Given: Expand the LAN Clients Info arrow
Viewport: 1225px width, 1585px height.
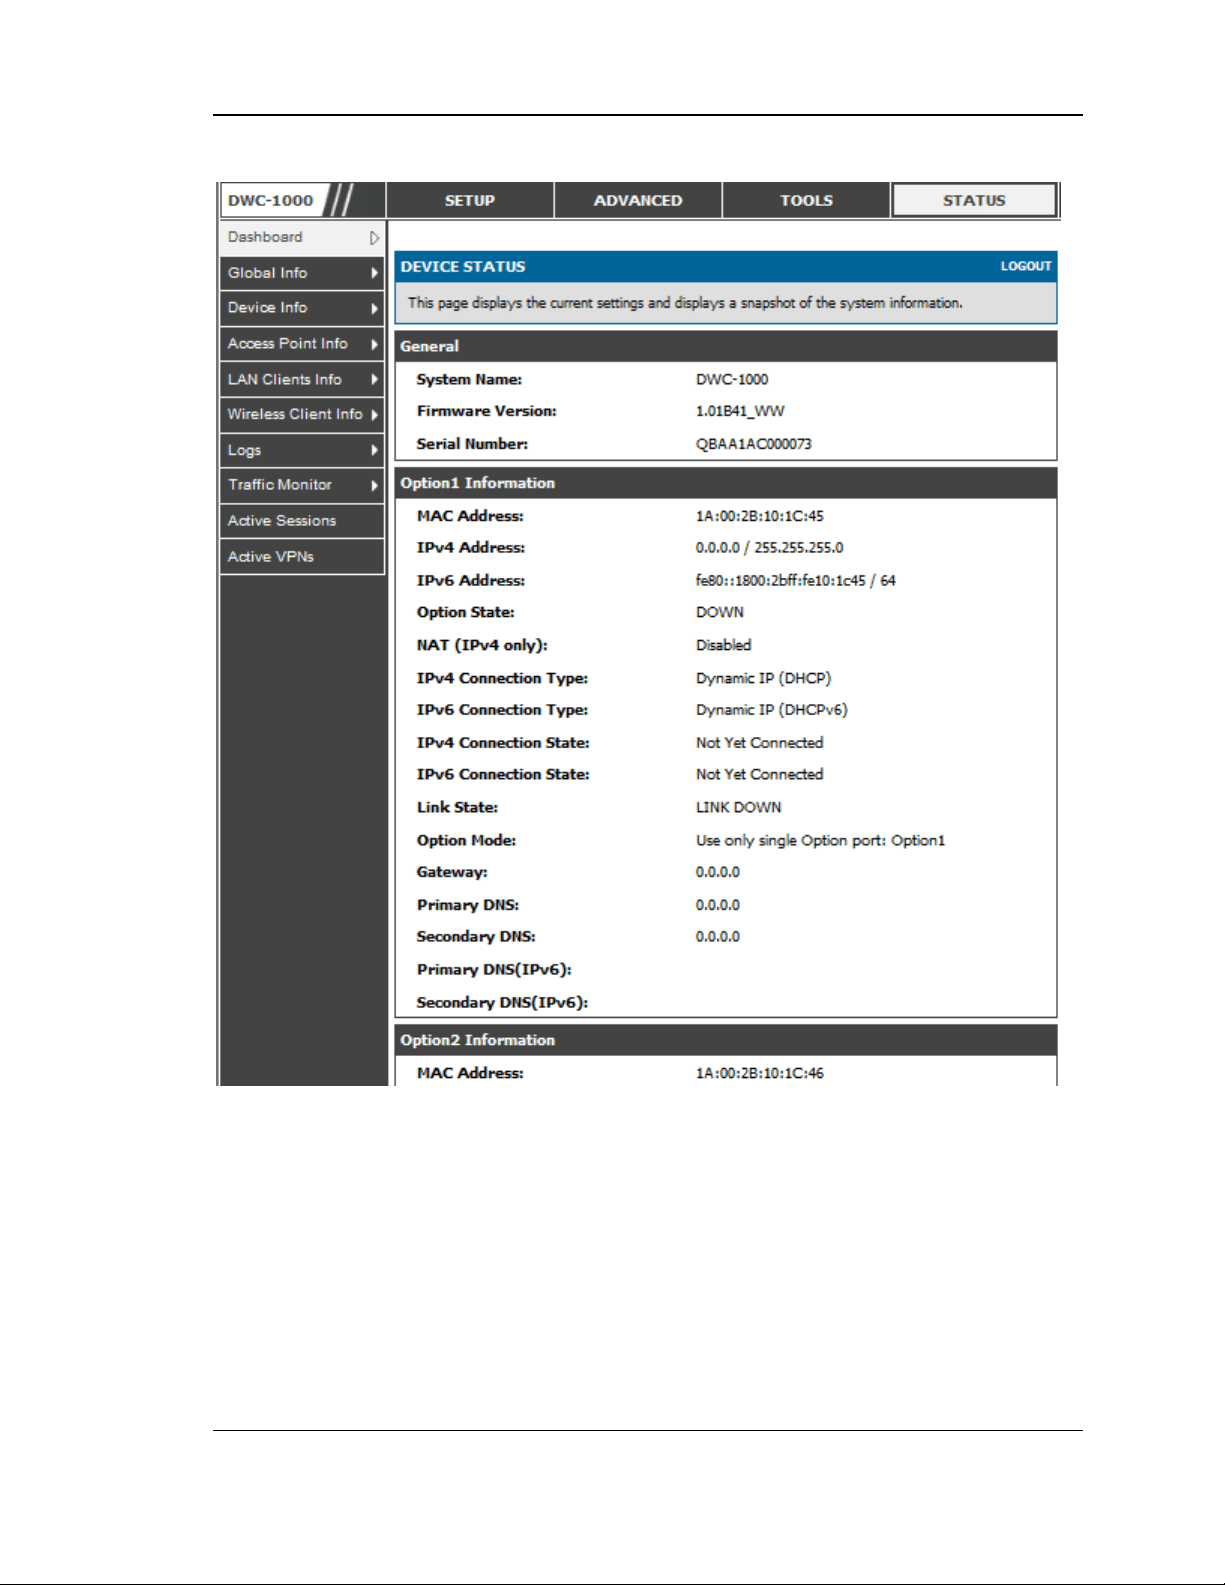Looking at the screenshot, I should 375,379.
